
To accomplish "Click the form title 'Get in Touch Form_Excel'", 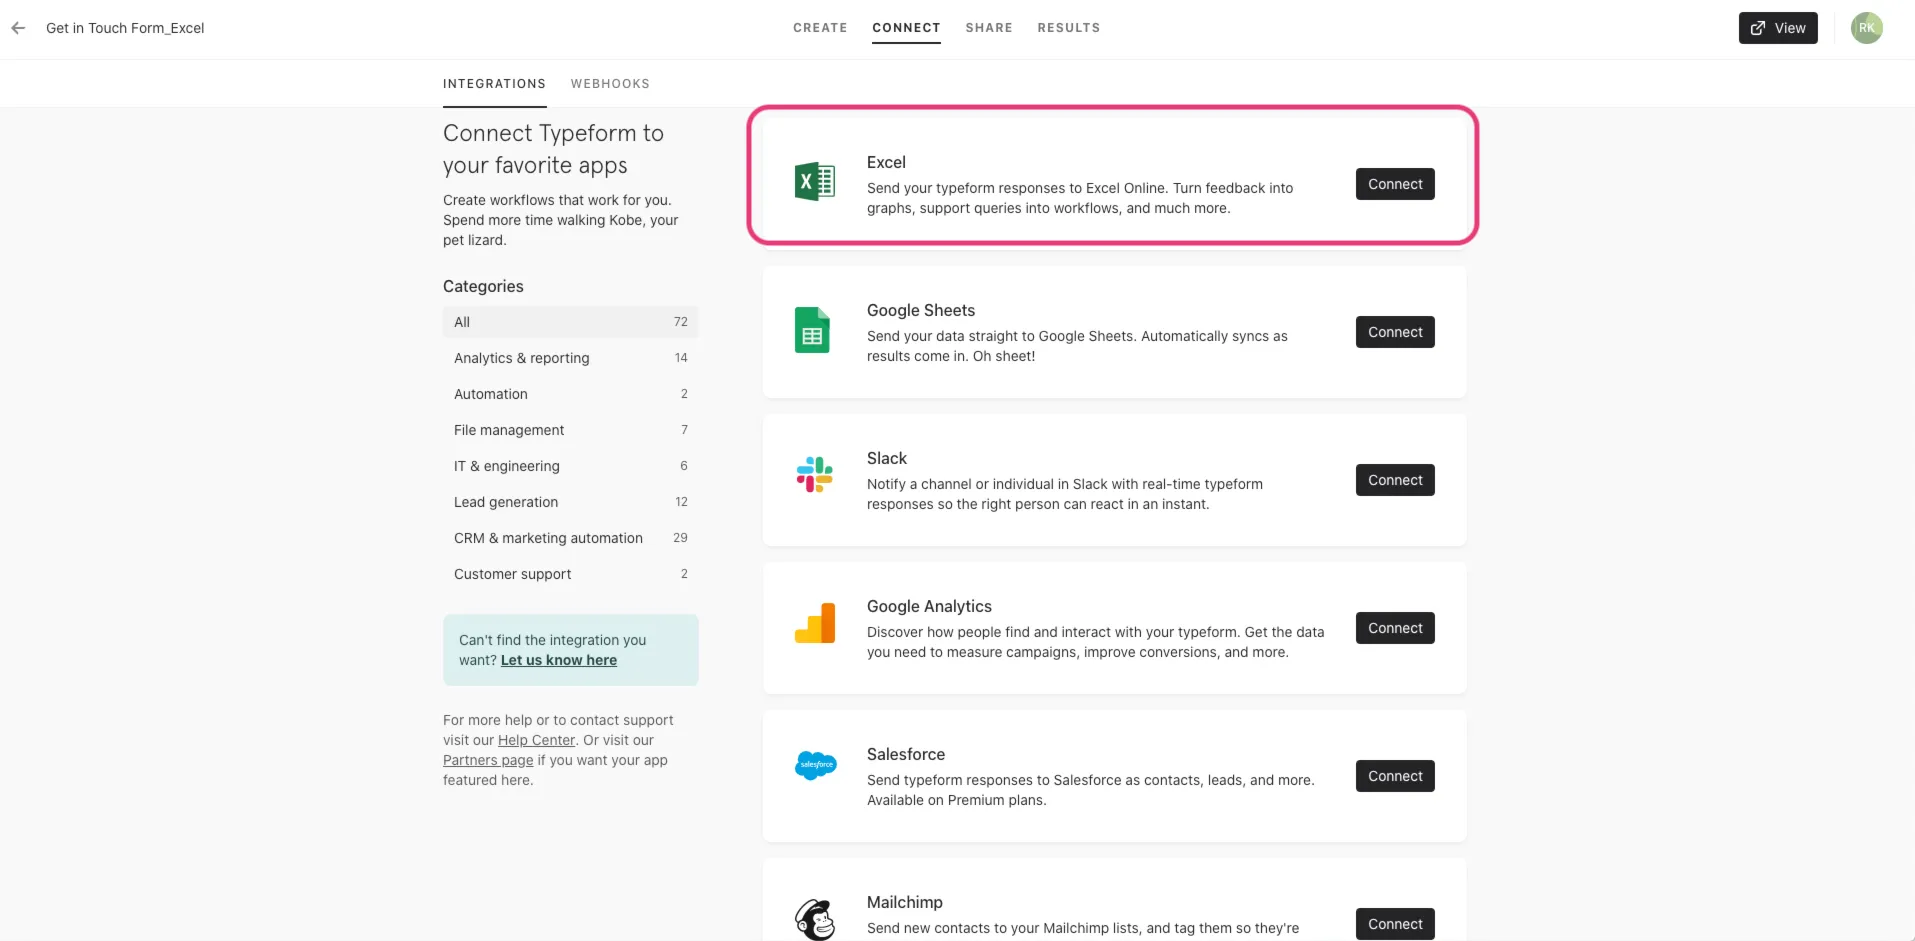I will tap(125, 28).
